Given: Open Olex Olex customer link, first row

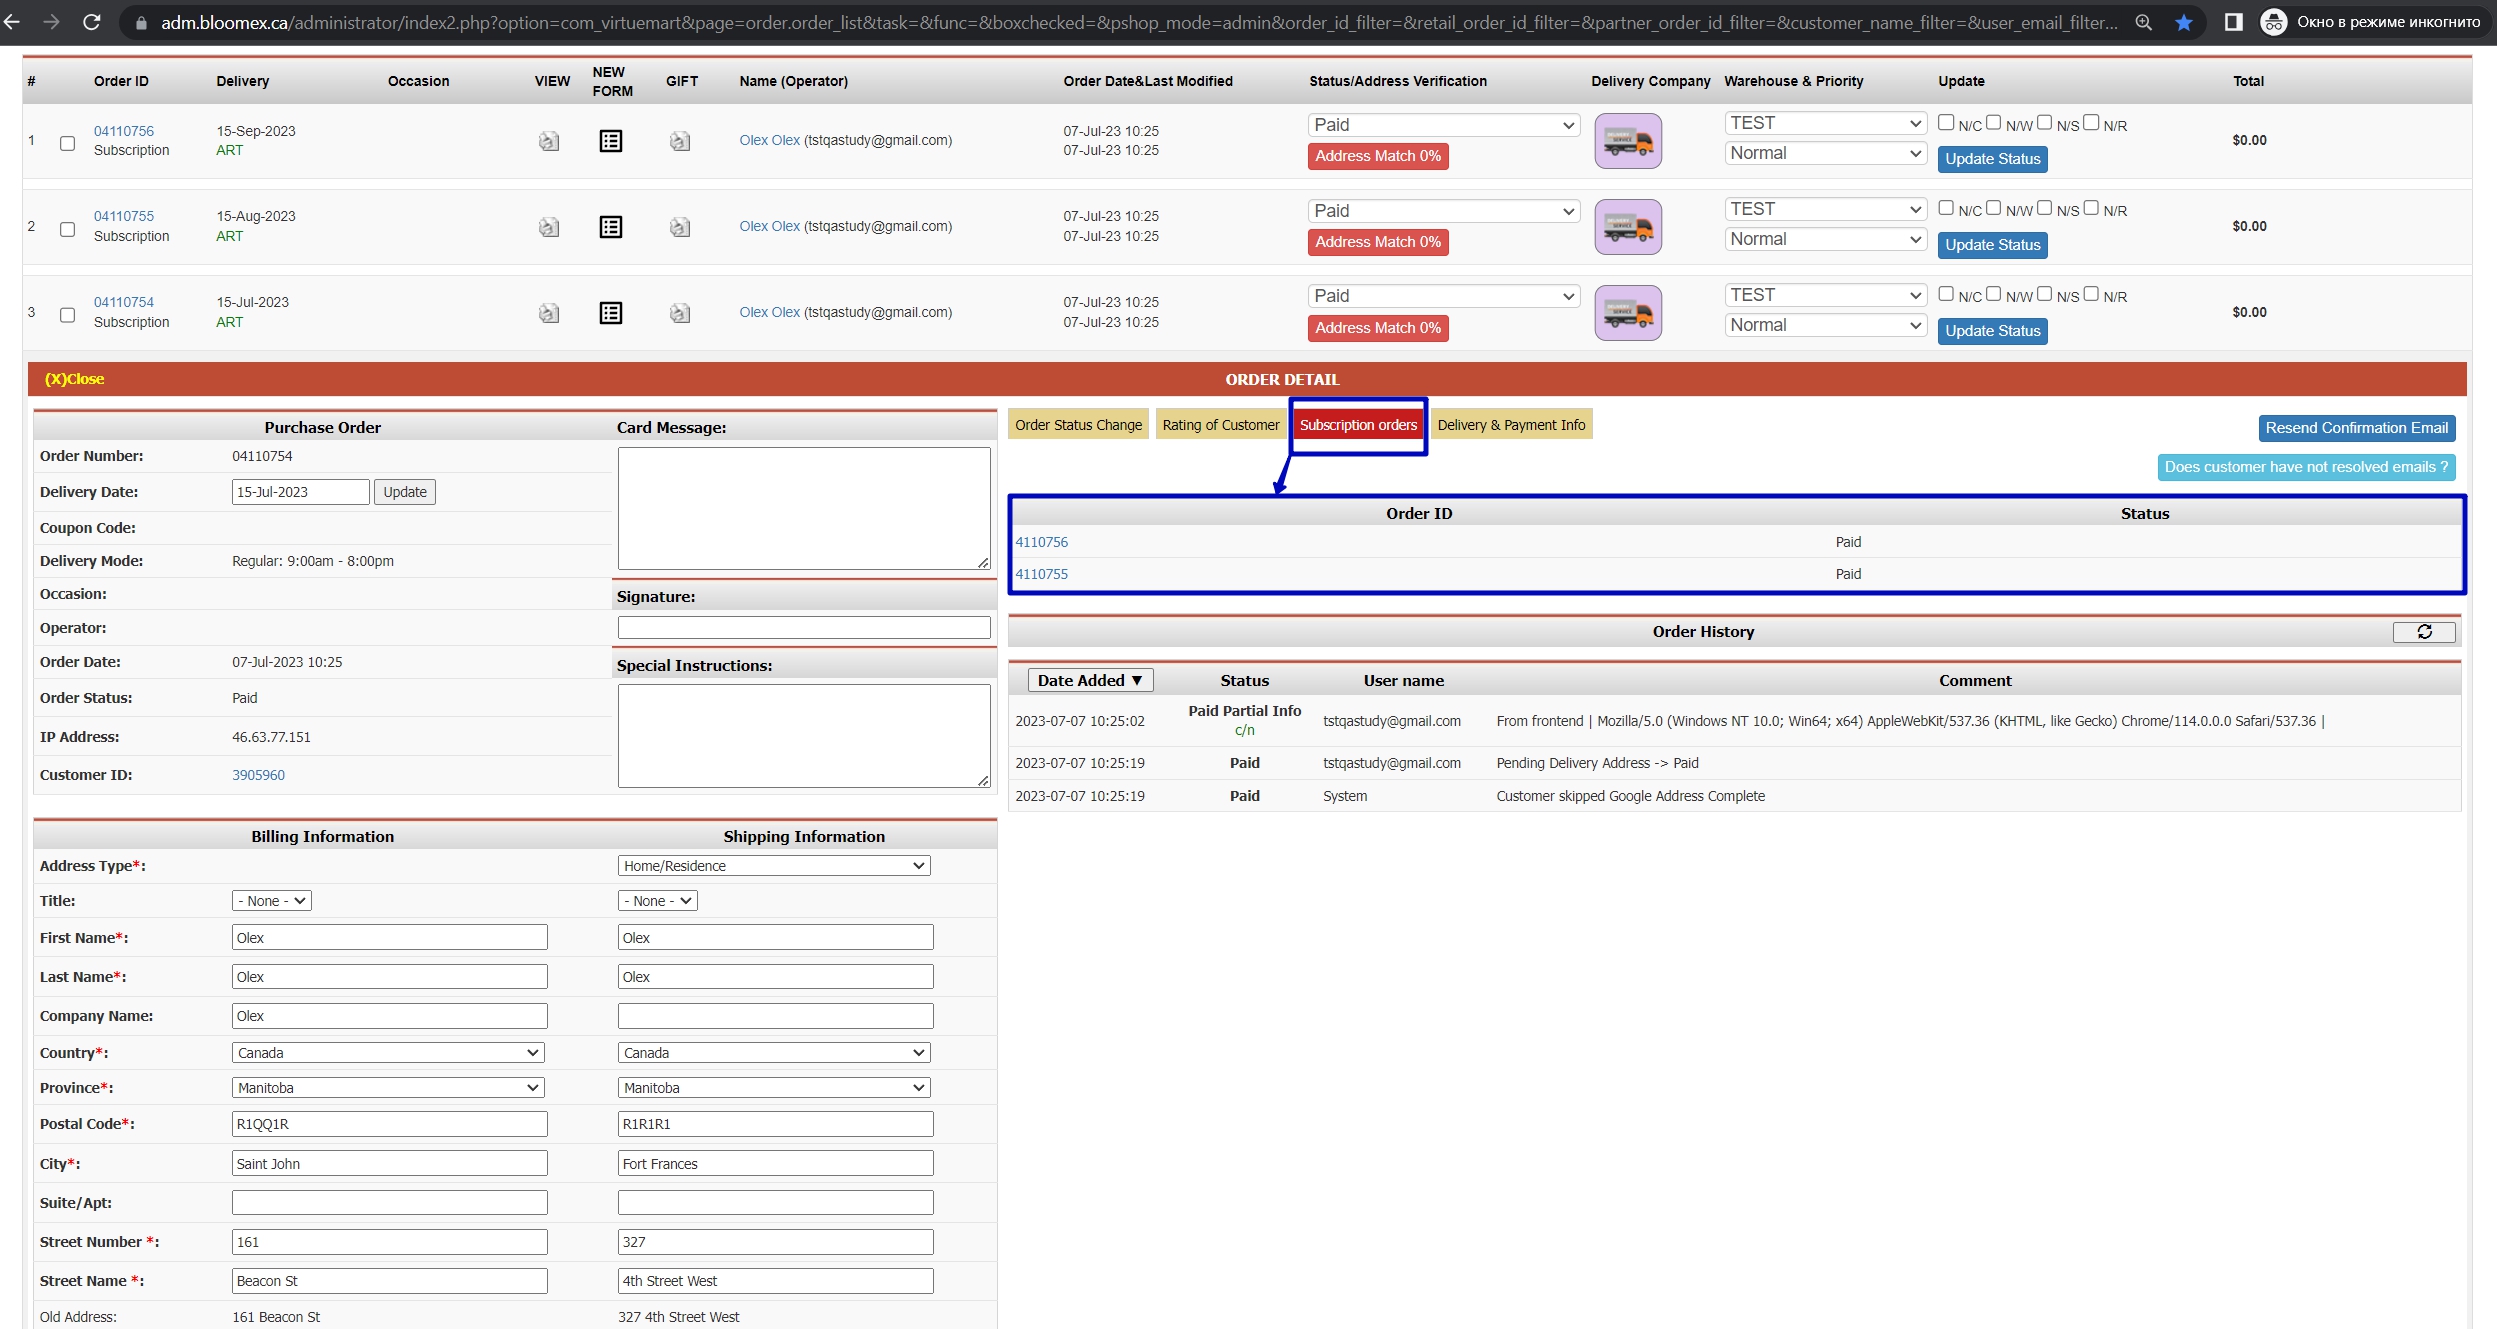Looking at the screenshot, I should pos(769,140).
